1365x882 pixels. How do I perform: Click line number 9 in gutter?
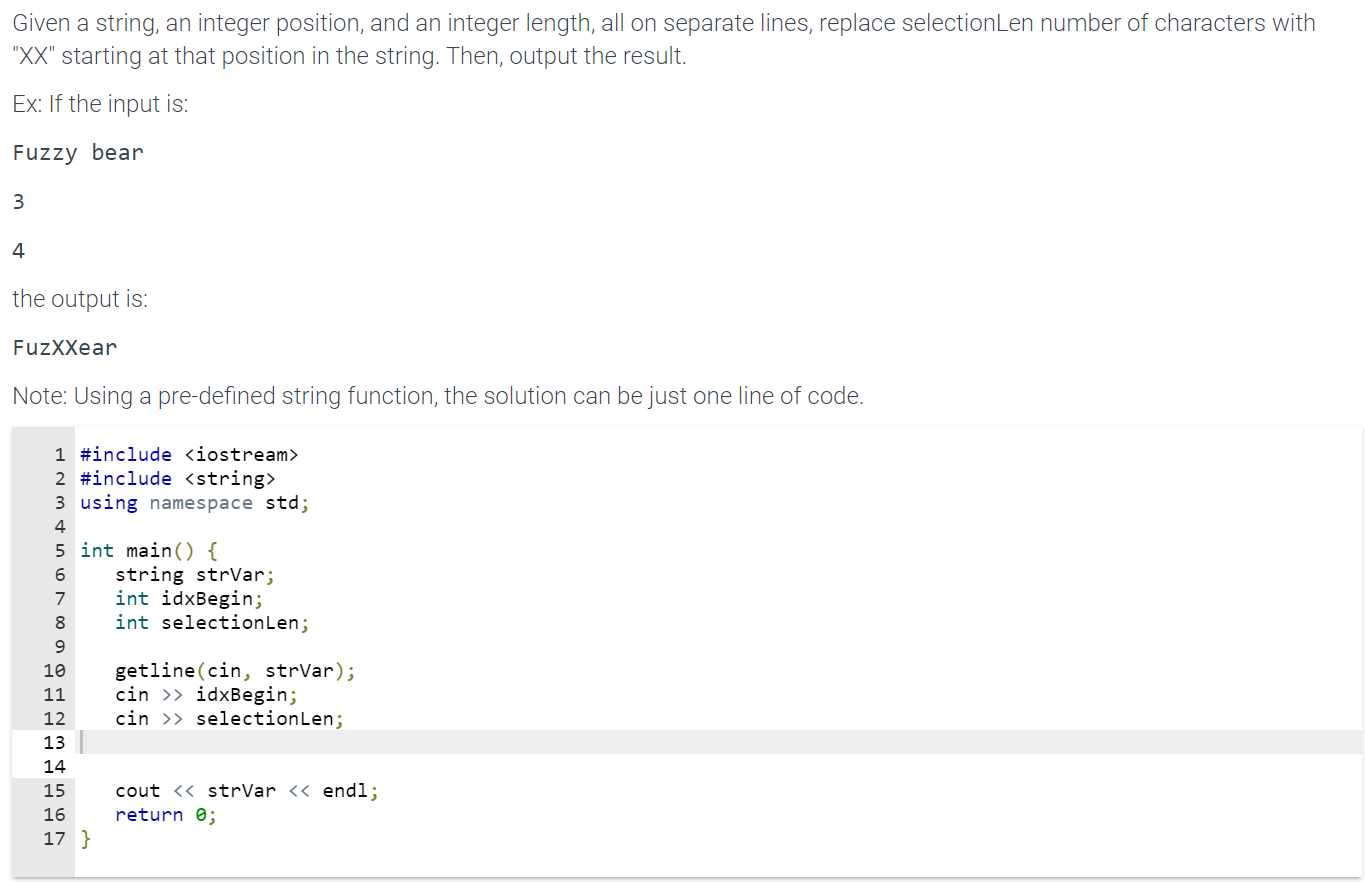[59, 646]
